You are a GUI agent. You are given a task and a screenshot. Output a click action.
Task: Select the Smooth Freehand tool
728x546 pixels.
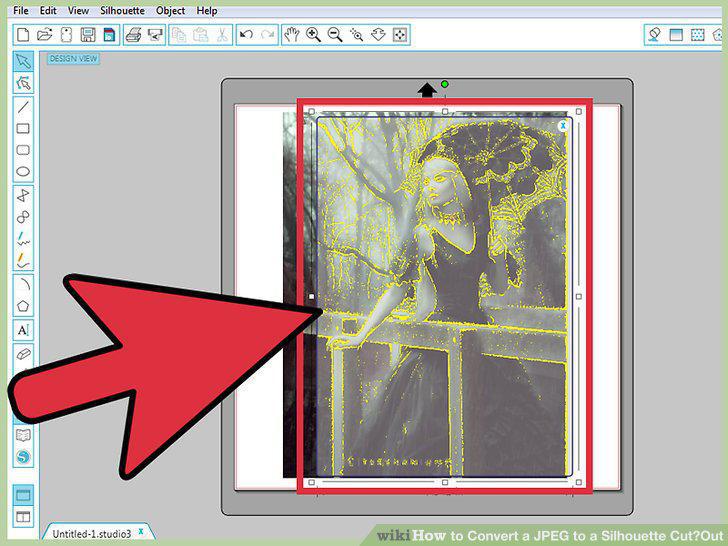[x=23, y=260]
